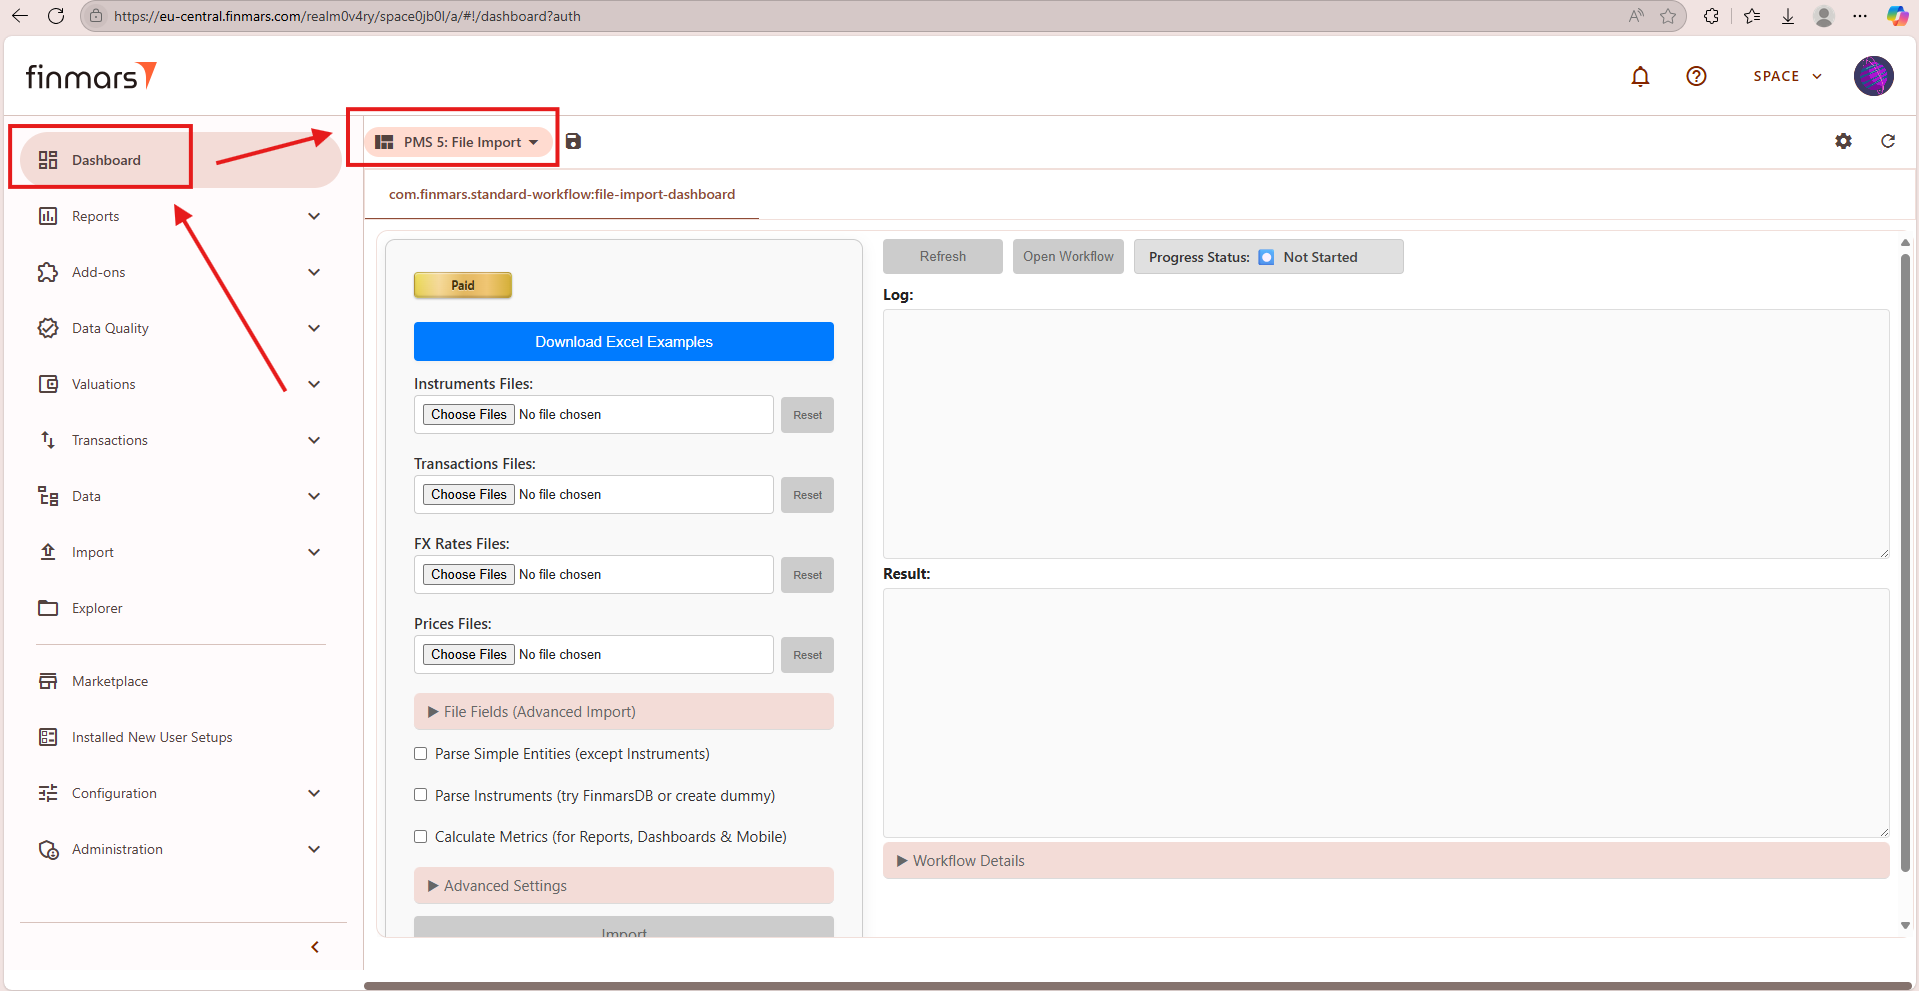Save the dashboard layout with floppy icon
The height and width of the screenshot is (991, 1919).
[573, 142]
